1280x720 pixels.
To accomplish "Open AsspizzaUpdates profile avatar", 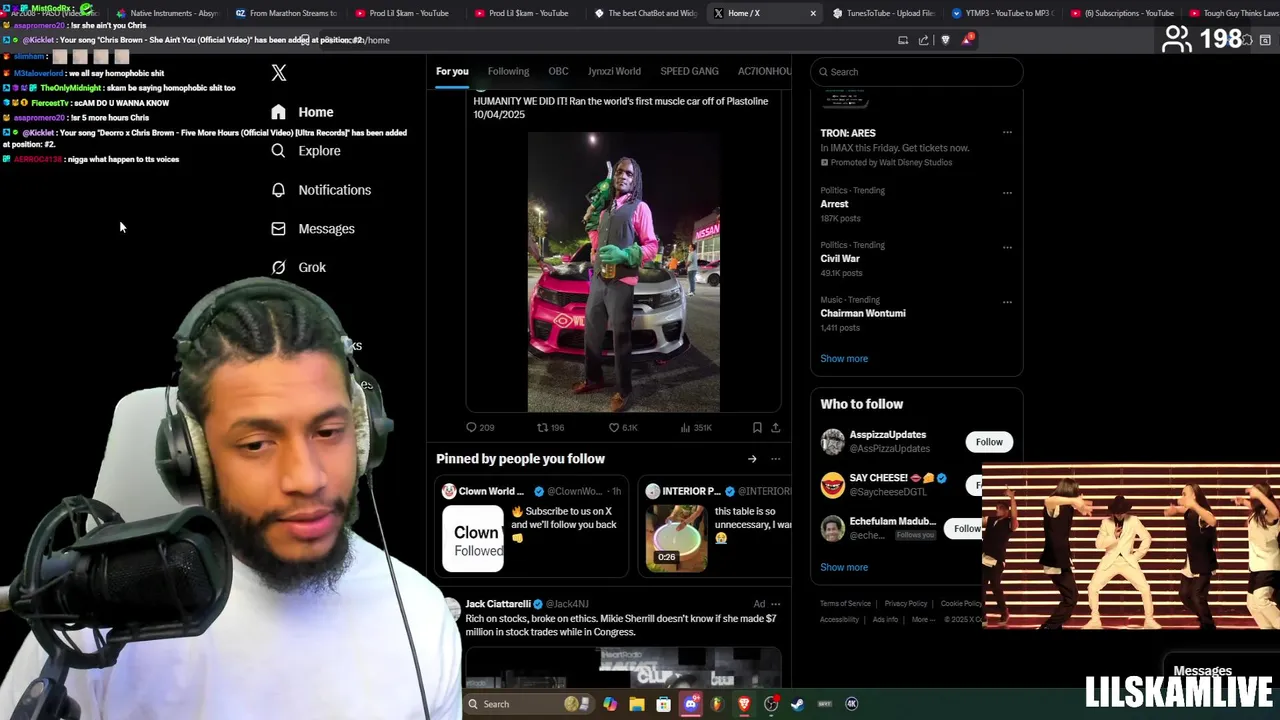I will [x=833, y=442].
